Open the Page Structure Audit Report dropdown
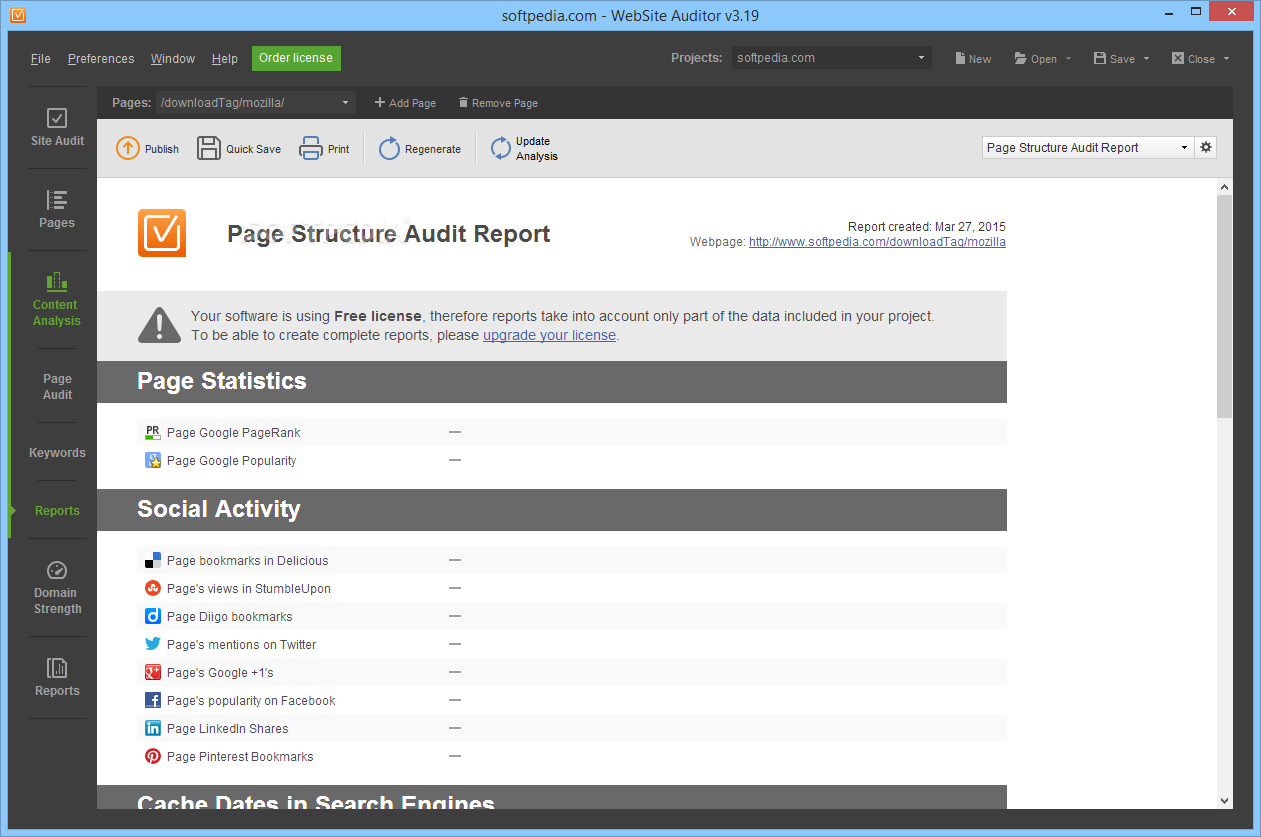The height and width of the screenshot is (837, 1261). pyautogui.click(x=1088, y=147)
